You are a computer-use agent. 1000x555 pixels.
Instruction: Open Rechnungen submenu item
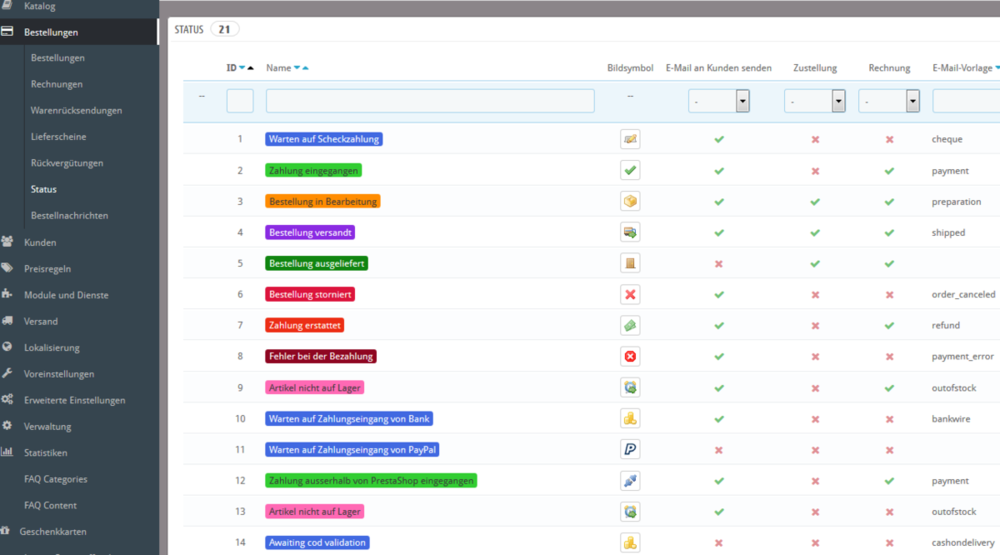(57, 84)
